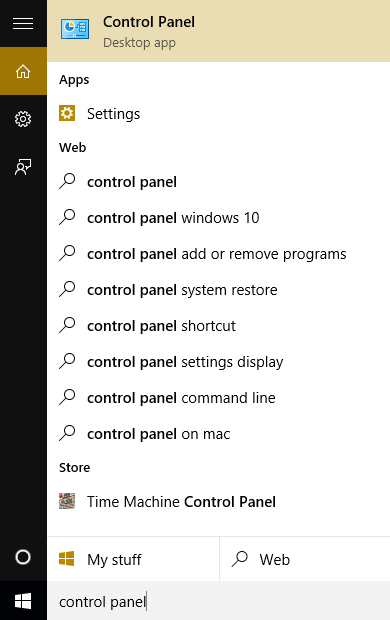
Task: Select 'control panel shortcut' suggestion
Action: [x=218, y=326]
